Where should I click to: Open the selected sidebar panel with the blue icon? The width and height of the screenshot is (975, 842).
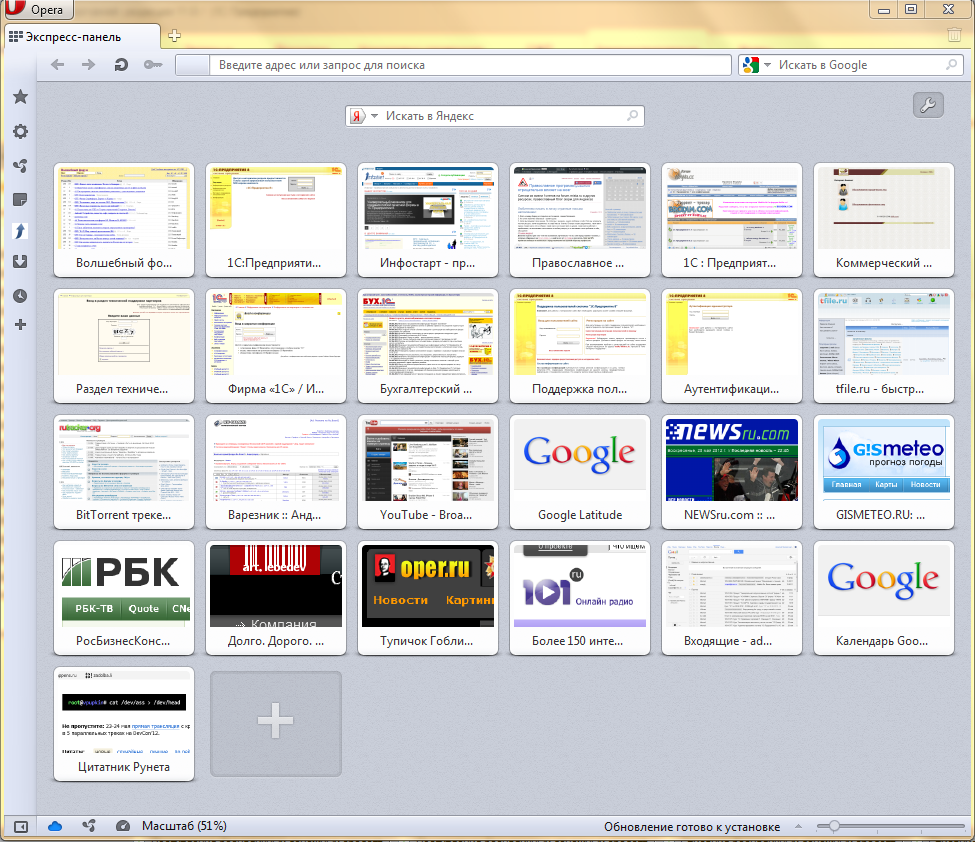click(20, 231)
